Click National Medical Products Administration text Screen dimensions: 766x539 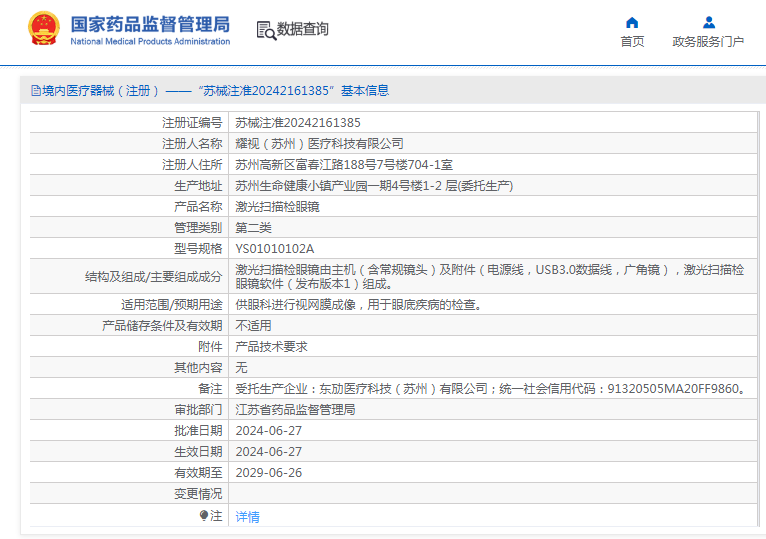(x=150, y=42)
